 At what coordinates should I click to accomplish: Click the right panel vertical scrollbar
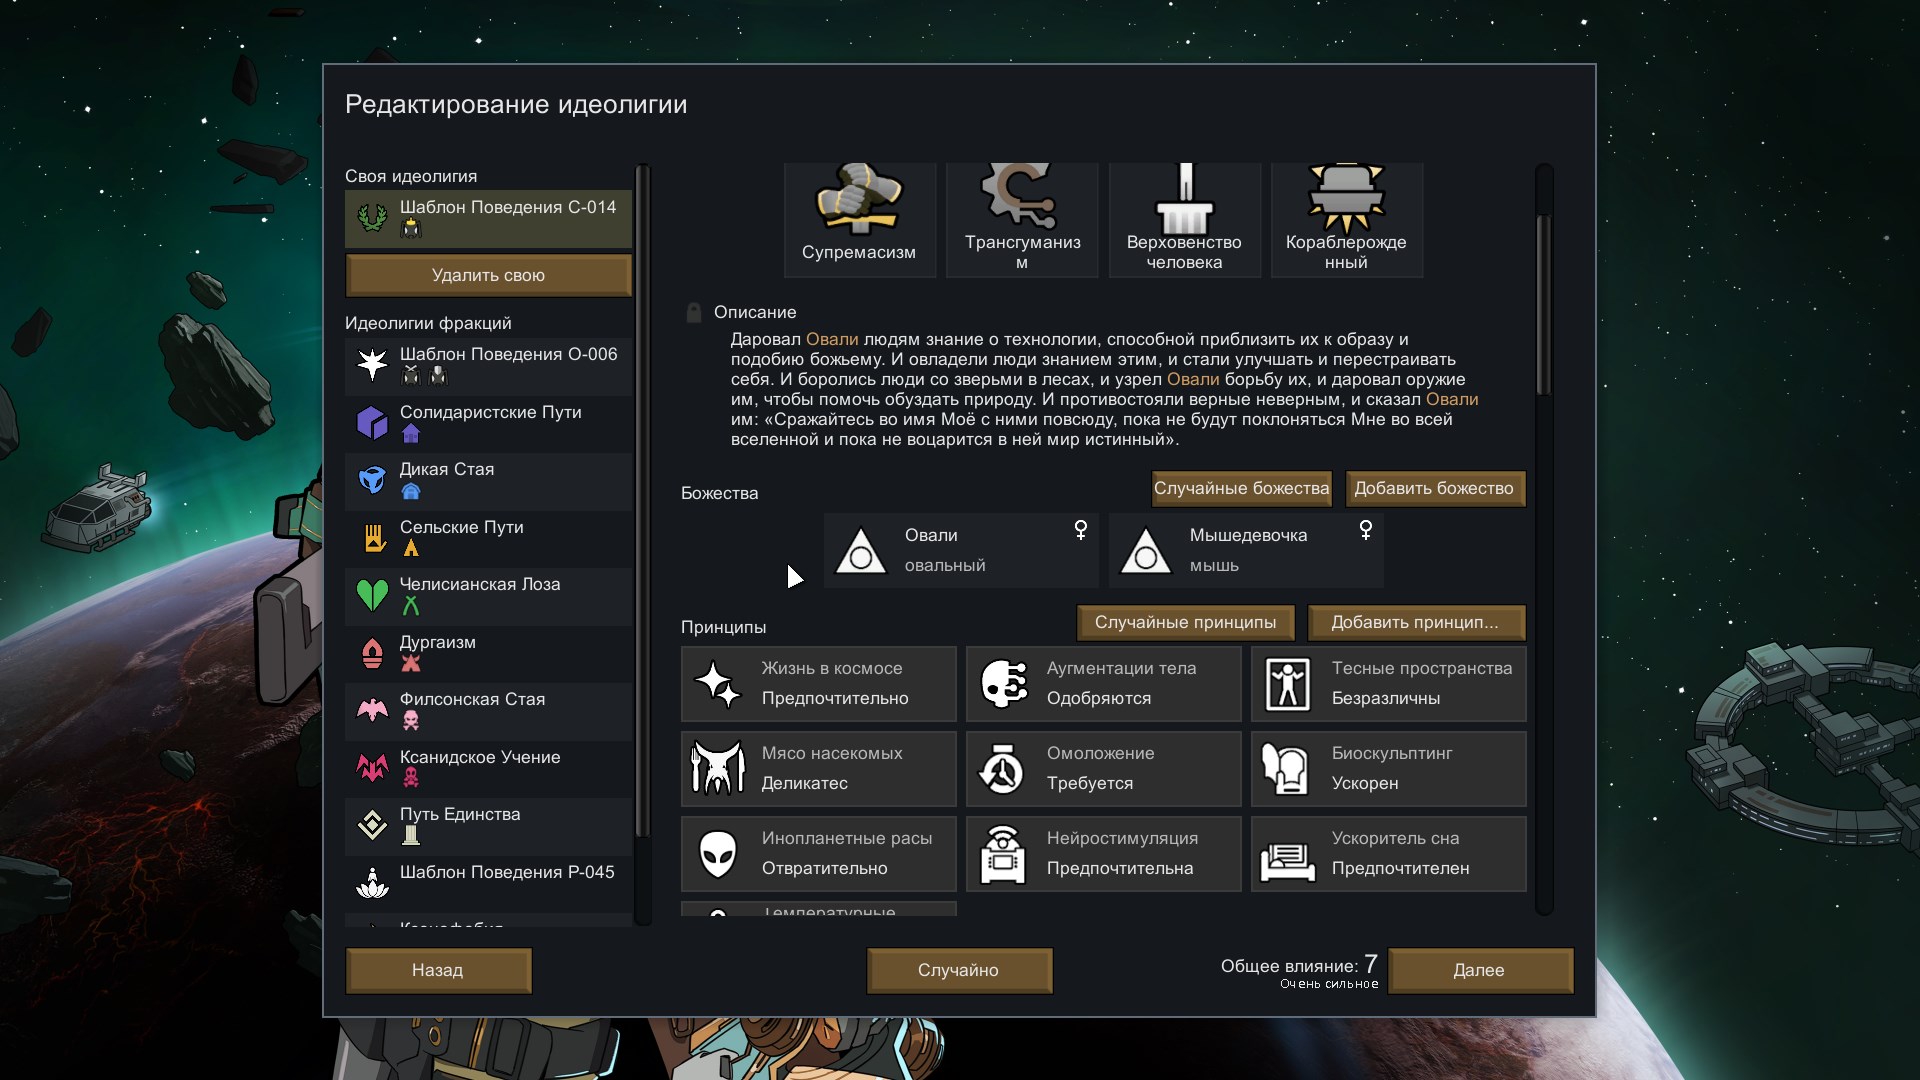[1543, 305]
